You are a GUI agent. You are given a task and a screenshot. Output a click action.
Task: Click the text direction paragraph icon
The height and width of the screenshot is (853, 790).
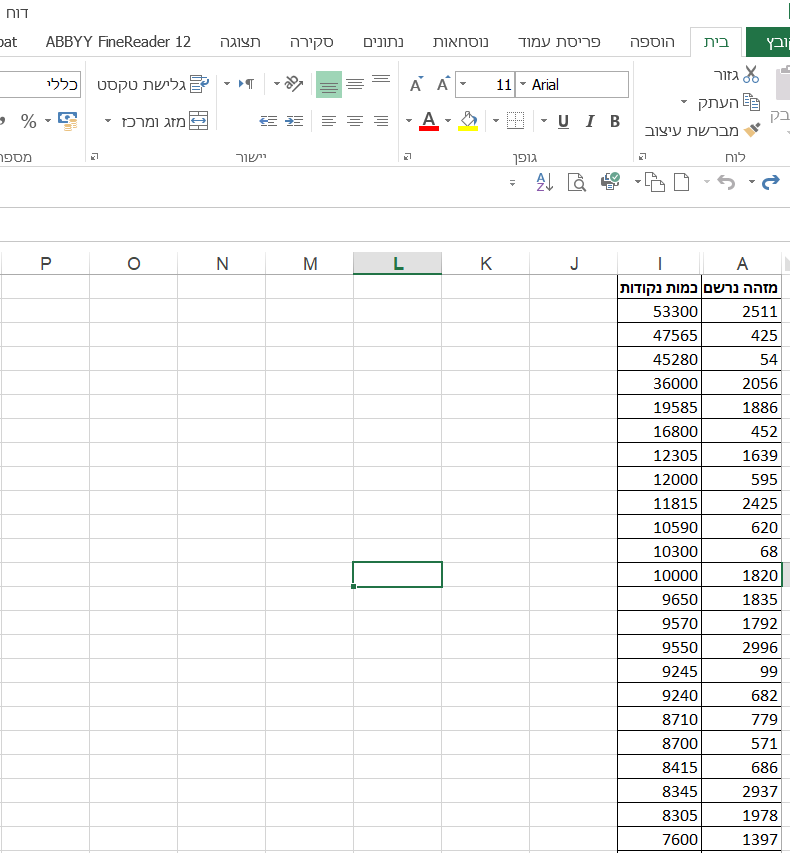click(x=246, y=84)
